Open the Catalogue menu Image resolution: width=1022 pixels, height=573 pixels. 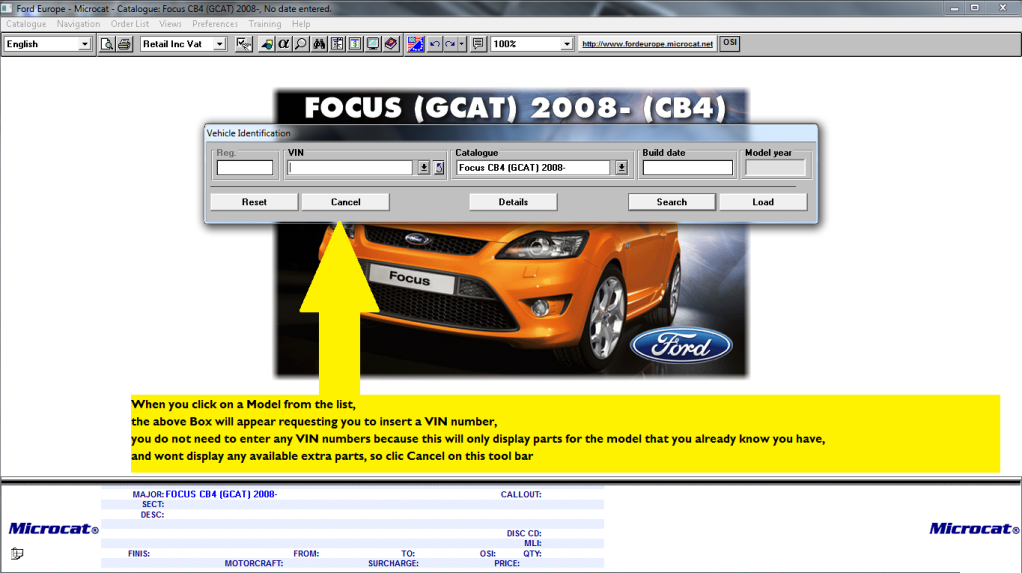click(x=26, y=23)
